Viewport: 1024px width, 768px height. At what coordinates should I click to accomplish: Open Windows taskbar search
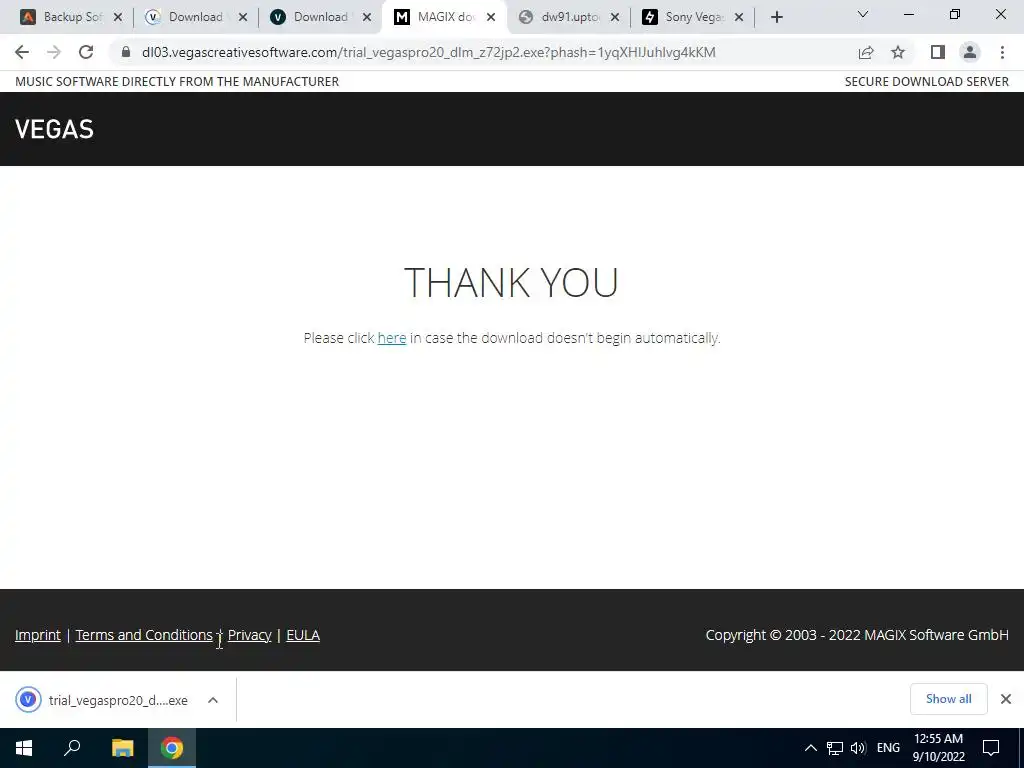tap(72, 748)
